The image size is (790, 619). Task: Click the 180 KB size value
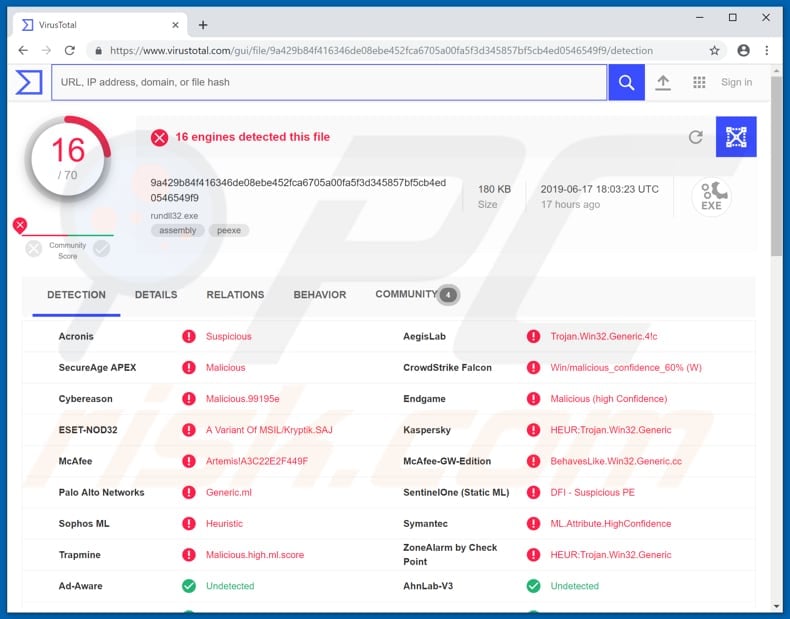pos(494,189)
